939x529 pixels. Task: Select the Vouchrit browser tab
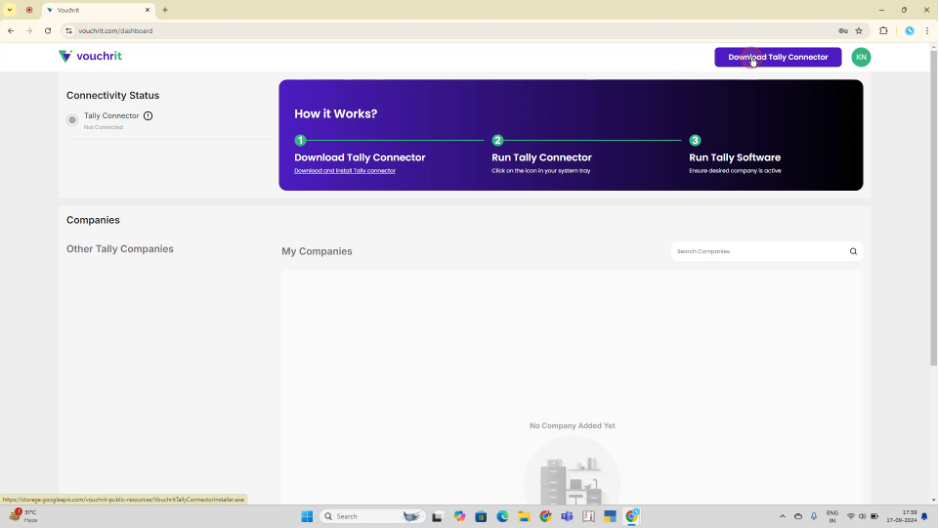[x=99, y=10]
